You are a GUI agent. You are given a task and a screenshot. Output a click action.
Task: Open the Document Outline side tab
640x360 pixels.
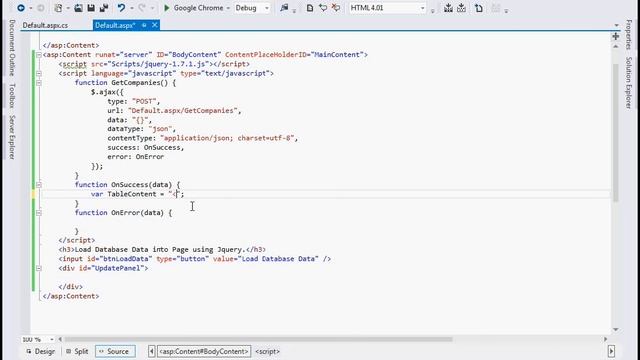pyautogui.click(x=12, y=48)
